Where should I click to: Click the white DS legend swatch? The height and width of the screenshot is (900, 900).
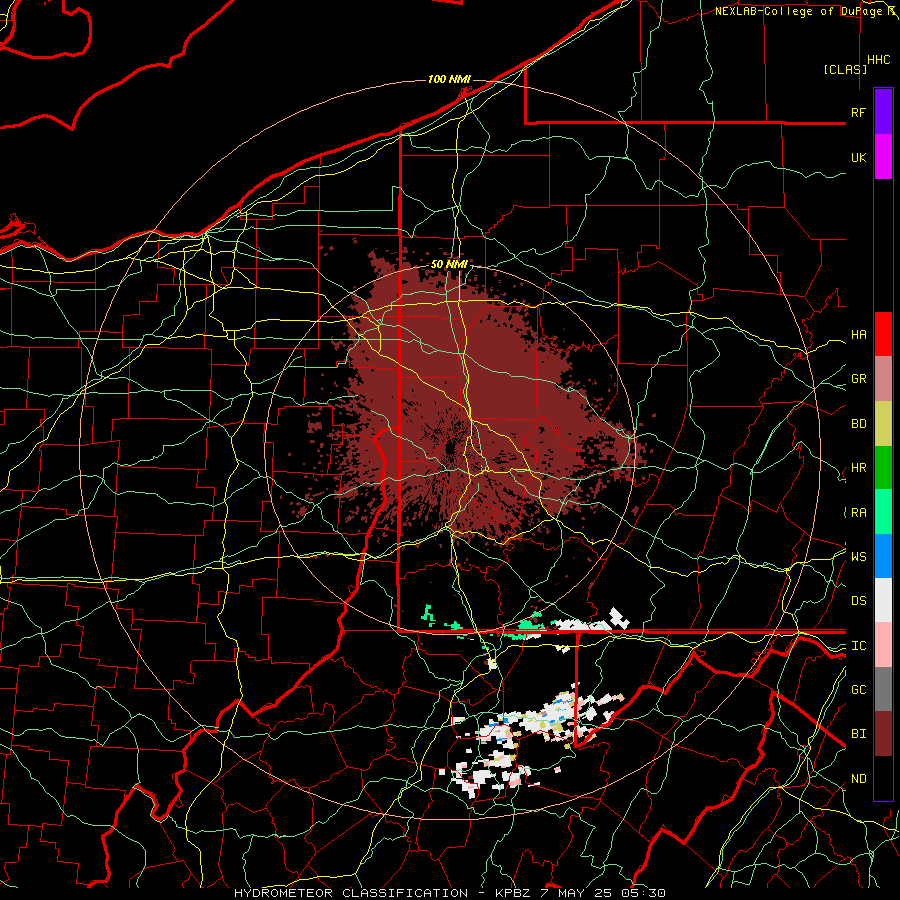(x=883, y=600)
